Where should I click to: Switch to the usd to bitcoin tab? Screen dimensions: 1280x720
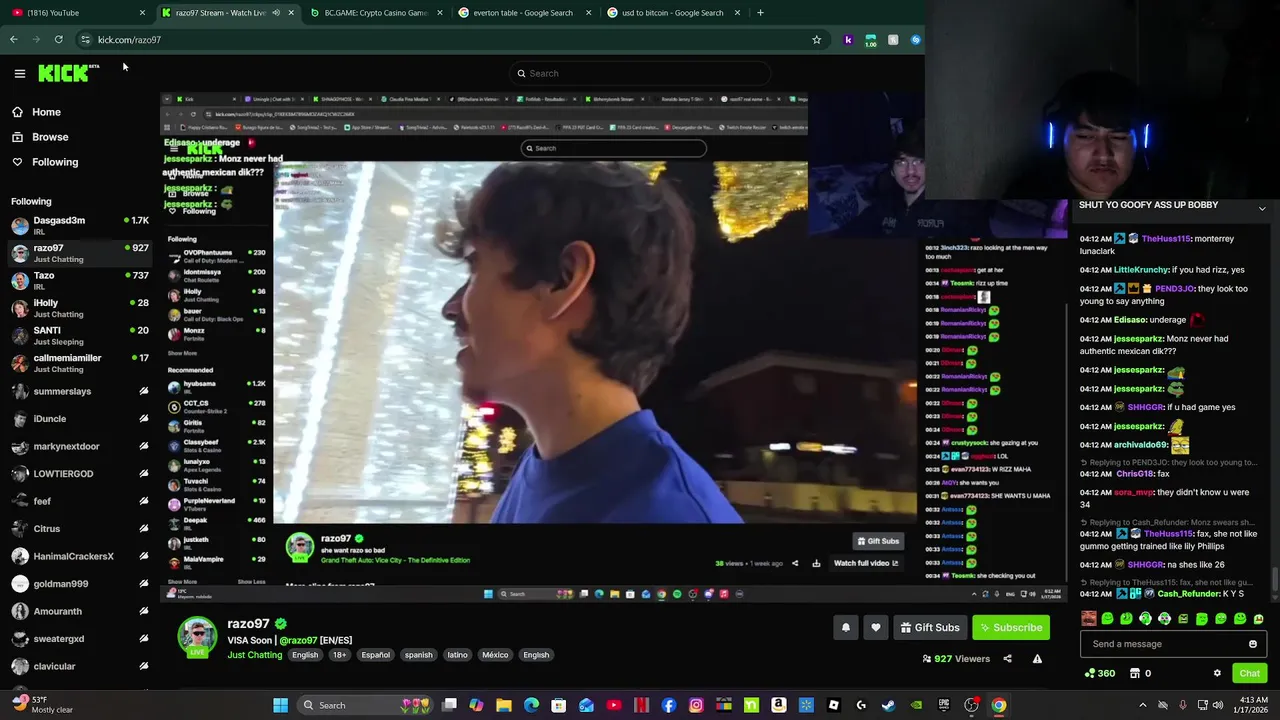(x=672, y=13)
